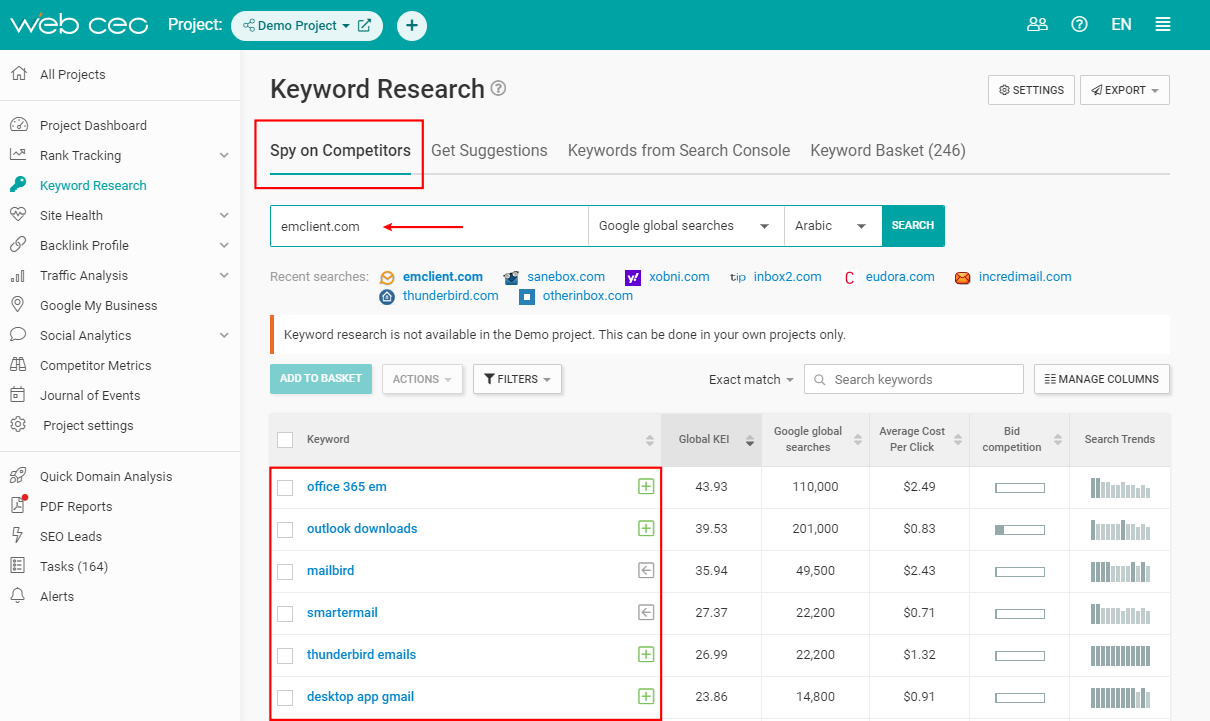Screen dimensions: 1210x721
Task: Add 'desktop app gmail' via plus icon
Action: click(646, 697)
